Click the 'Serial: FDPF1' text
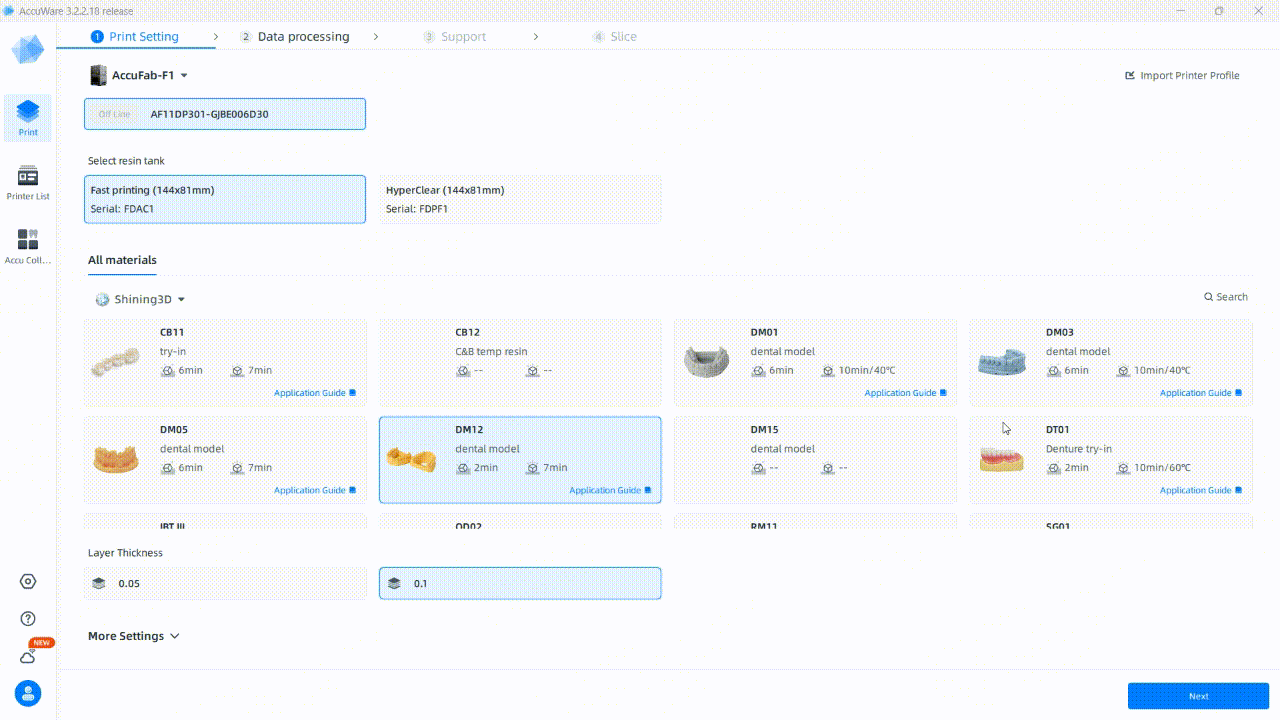This screenshot has height=720, width=1280. tap(417, 209)
